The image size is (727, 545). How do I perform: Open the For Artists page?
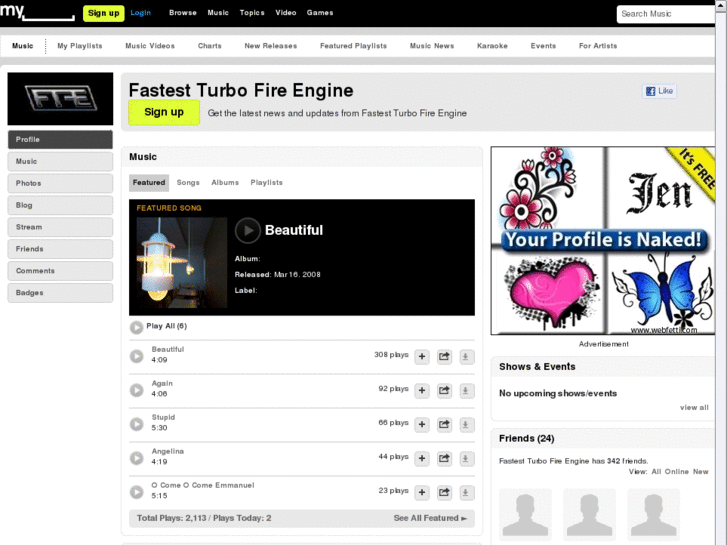598,46
